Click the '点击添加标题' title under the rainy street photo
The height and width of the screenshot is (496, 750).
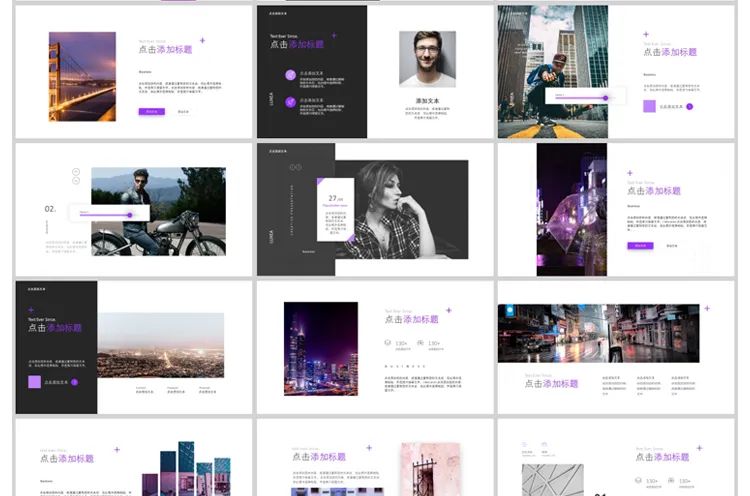click(x=551, y=384)
